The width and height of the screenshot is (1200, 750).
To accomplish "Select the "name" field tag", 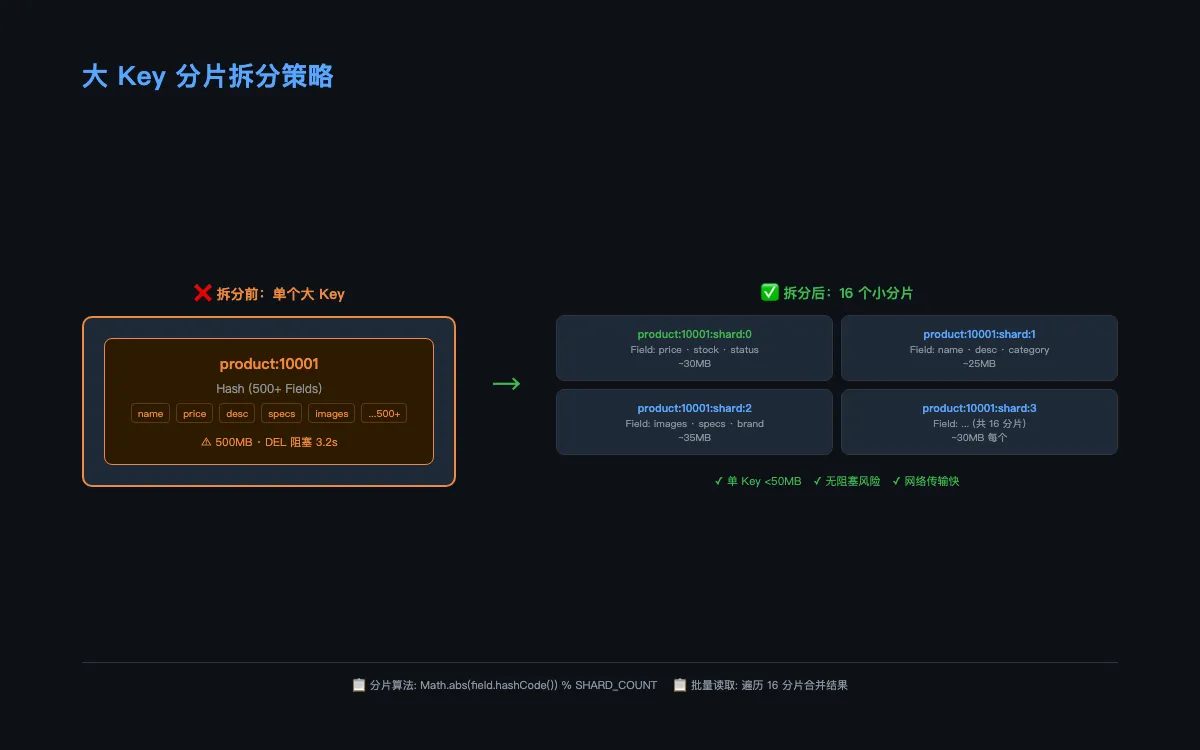I will (x=151, y=413).
